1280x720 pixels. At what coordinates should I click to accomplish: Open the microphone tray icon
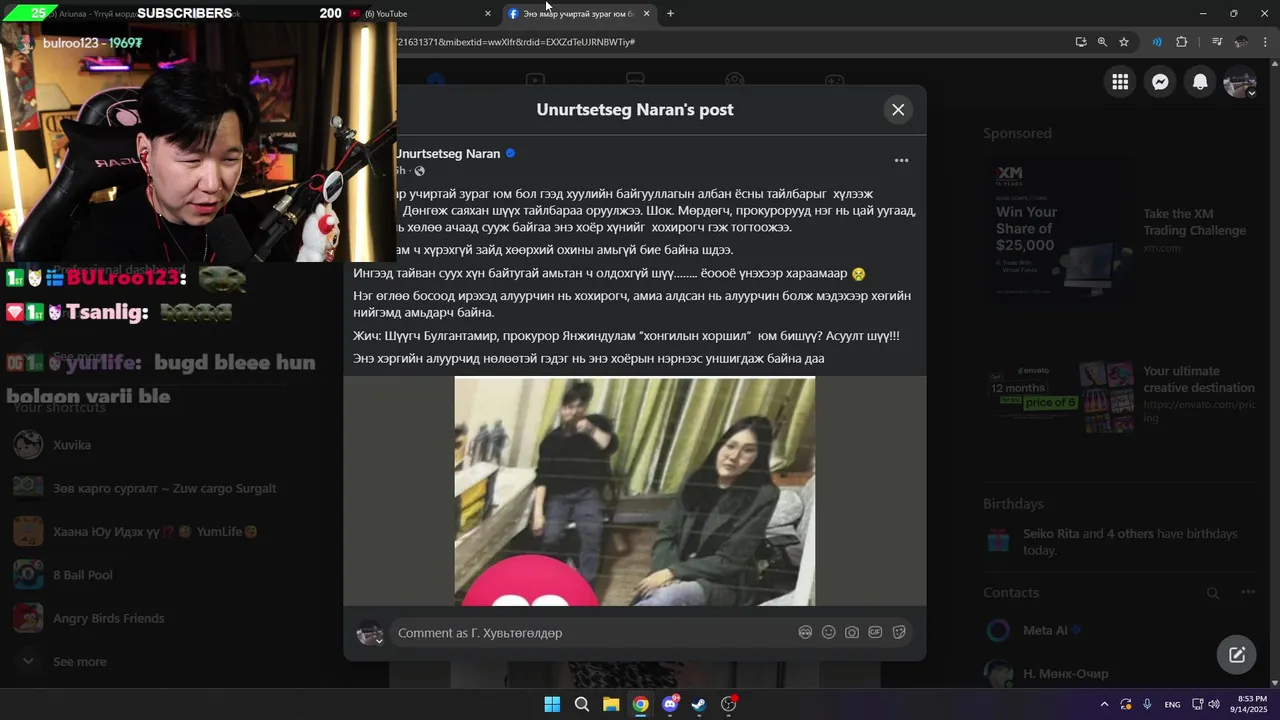coord(1147,704)
